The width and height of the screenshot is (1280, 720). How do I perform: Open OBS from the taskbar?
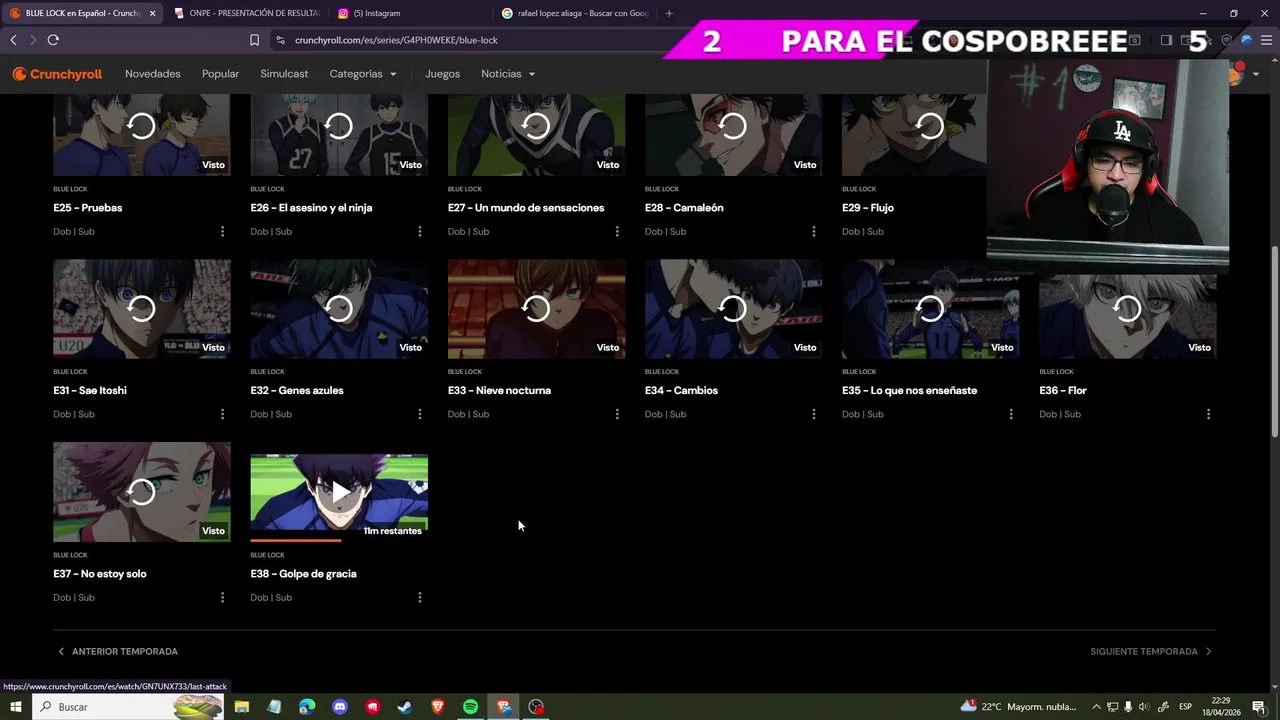[536, 707]
